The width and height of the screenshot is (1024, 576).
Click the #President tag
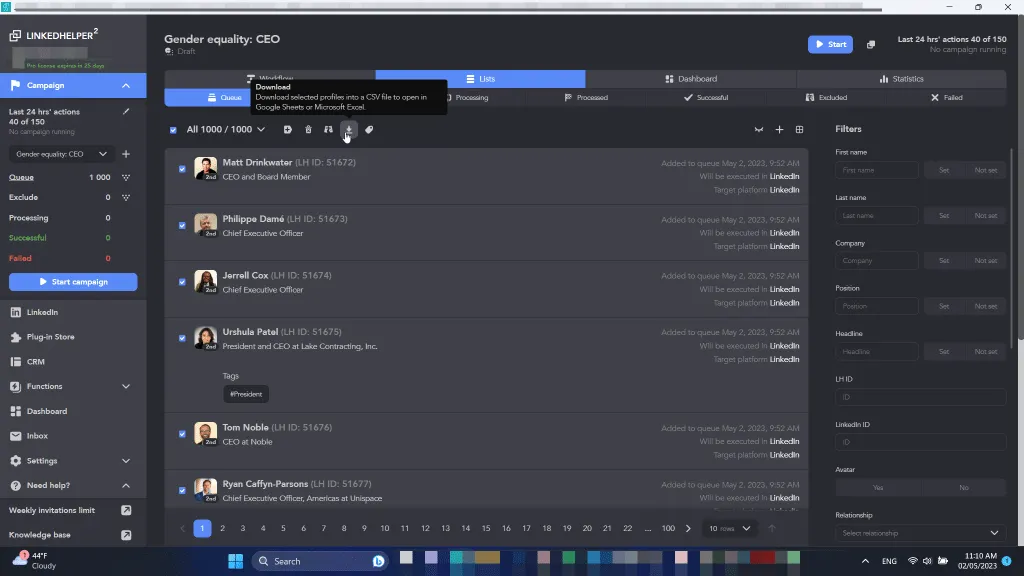246,394
